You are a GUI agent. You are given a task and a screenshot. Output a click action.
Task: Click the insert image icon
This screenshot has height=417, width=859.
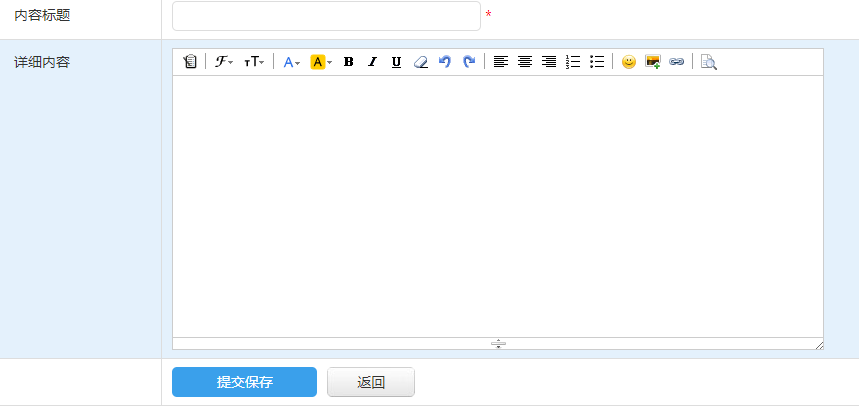point(652,62)
